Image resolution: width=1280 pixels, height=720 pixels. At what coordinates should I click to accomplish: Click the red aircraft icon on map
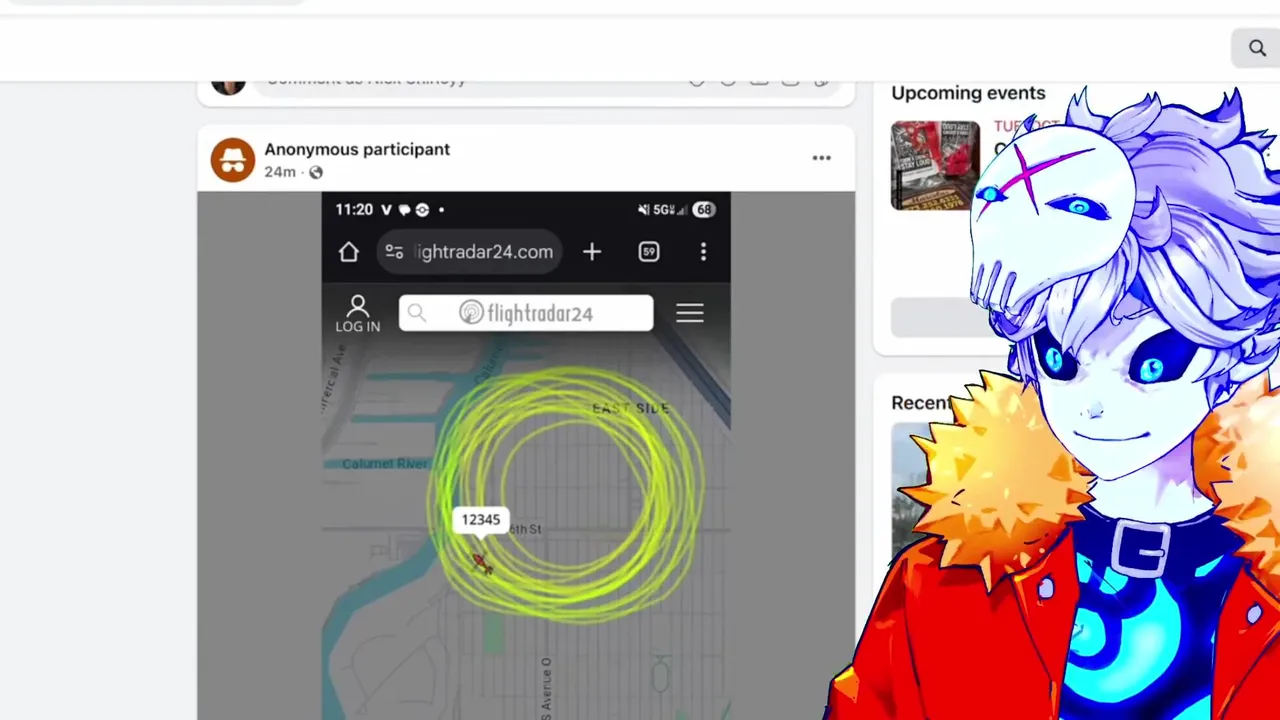pos(482,563)
